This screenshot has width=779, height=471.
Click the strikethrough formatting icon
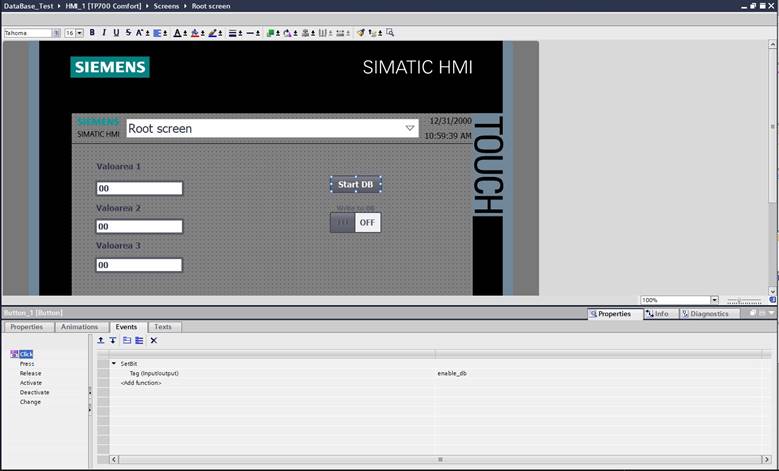point(126,33)
